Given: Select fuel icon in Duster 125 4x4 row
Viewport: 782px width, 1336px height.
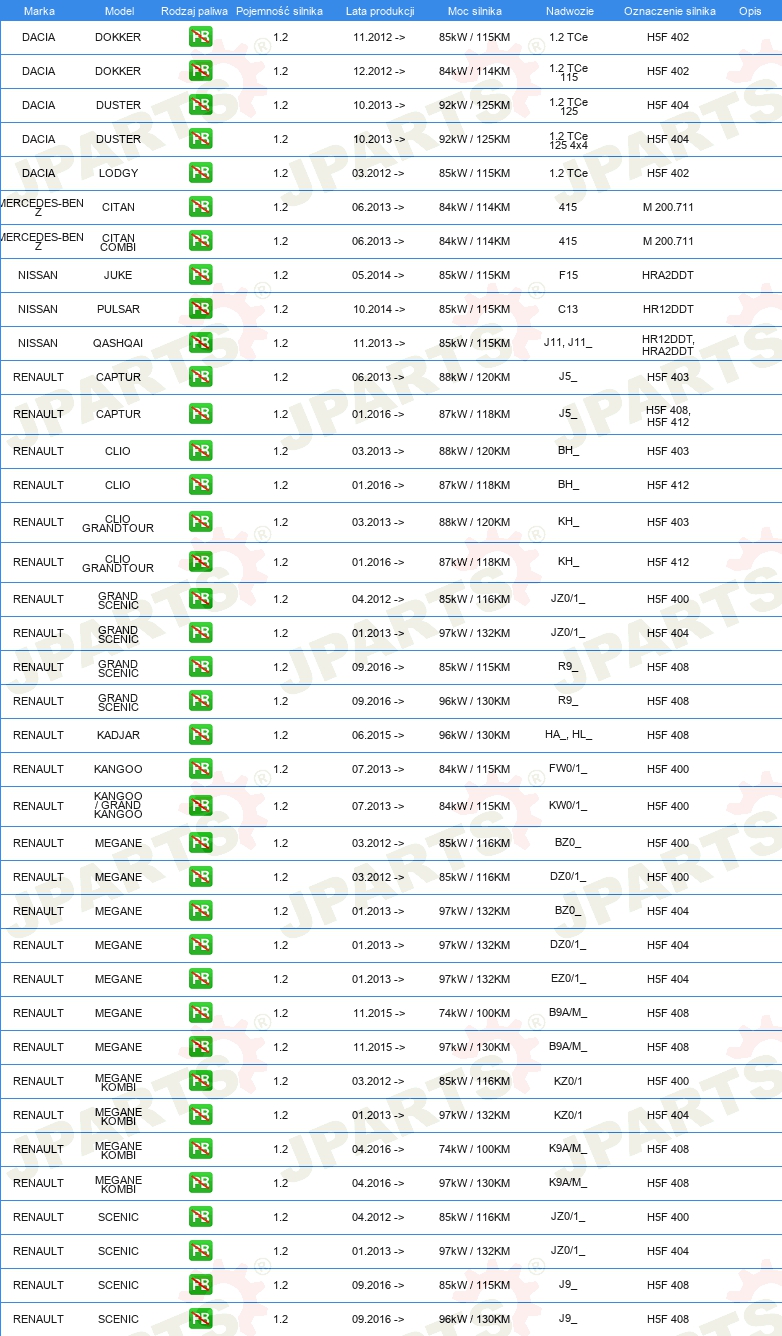Looking at the screenshot, I should click(x=200, y=139).
